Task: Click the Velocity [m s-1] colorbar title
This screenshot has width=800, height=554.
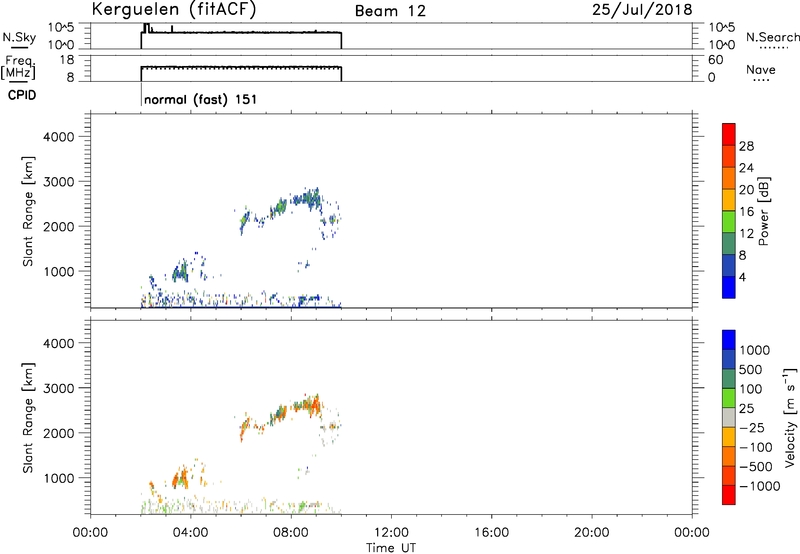Action: point(790,417)
